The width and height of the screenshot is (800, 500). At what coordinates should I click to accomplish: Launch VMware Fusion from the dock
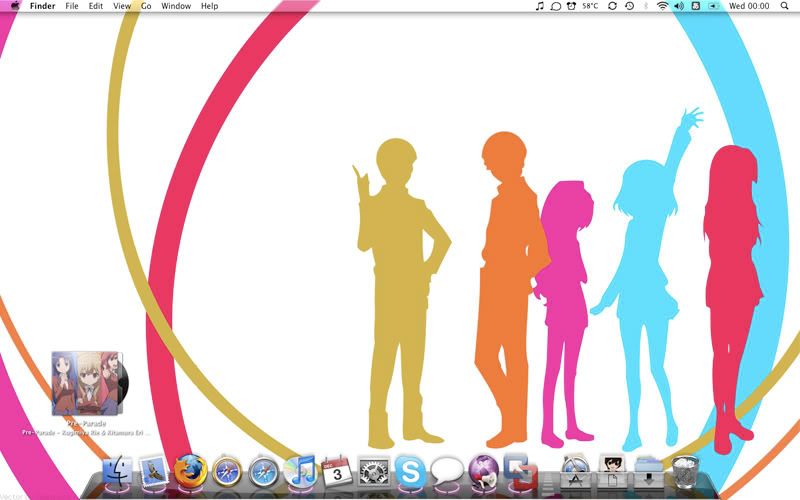[x=520, y=470]
